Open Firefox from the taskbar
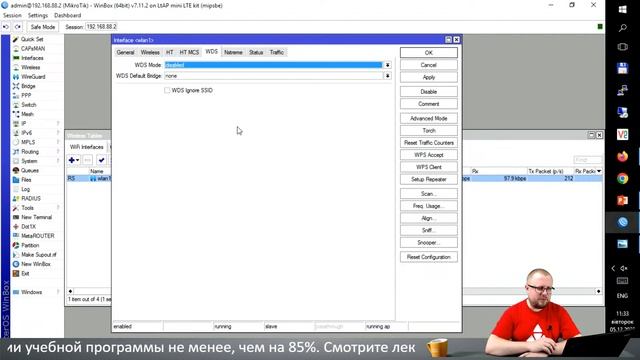This screenshot has width=640, height=360. click(622, 156)
